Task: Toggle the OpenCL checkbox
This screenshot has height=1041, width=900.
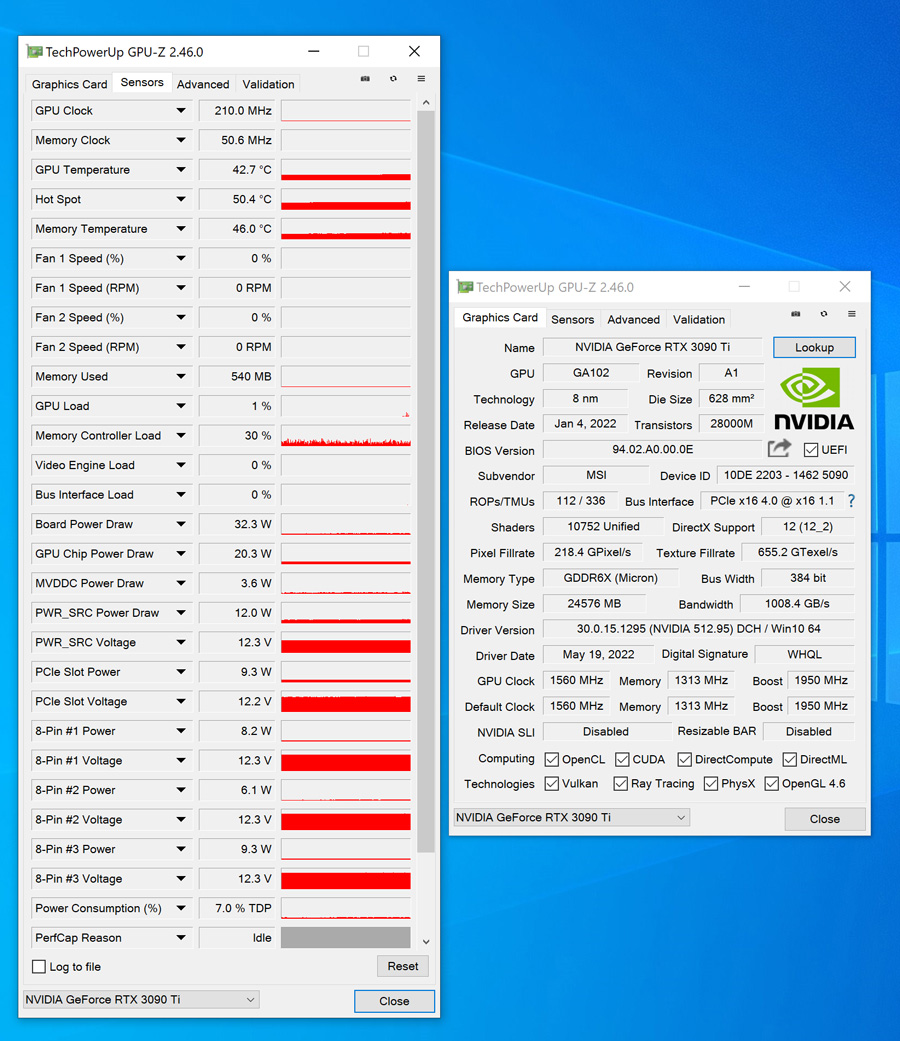Action: [x=552, y=760]
